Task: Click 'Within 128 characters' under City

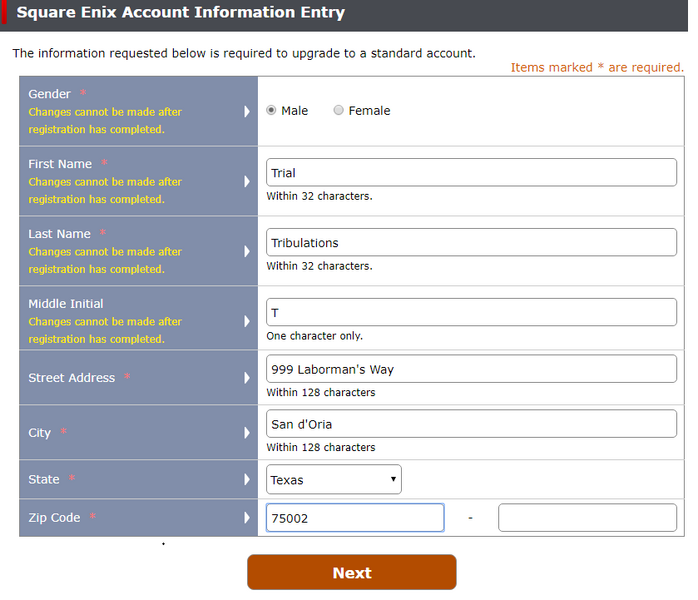Action: click(x=321, y=447)
